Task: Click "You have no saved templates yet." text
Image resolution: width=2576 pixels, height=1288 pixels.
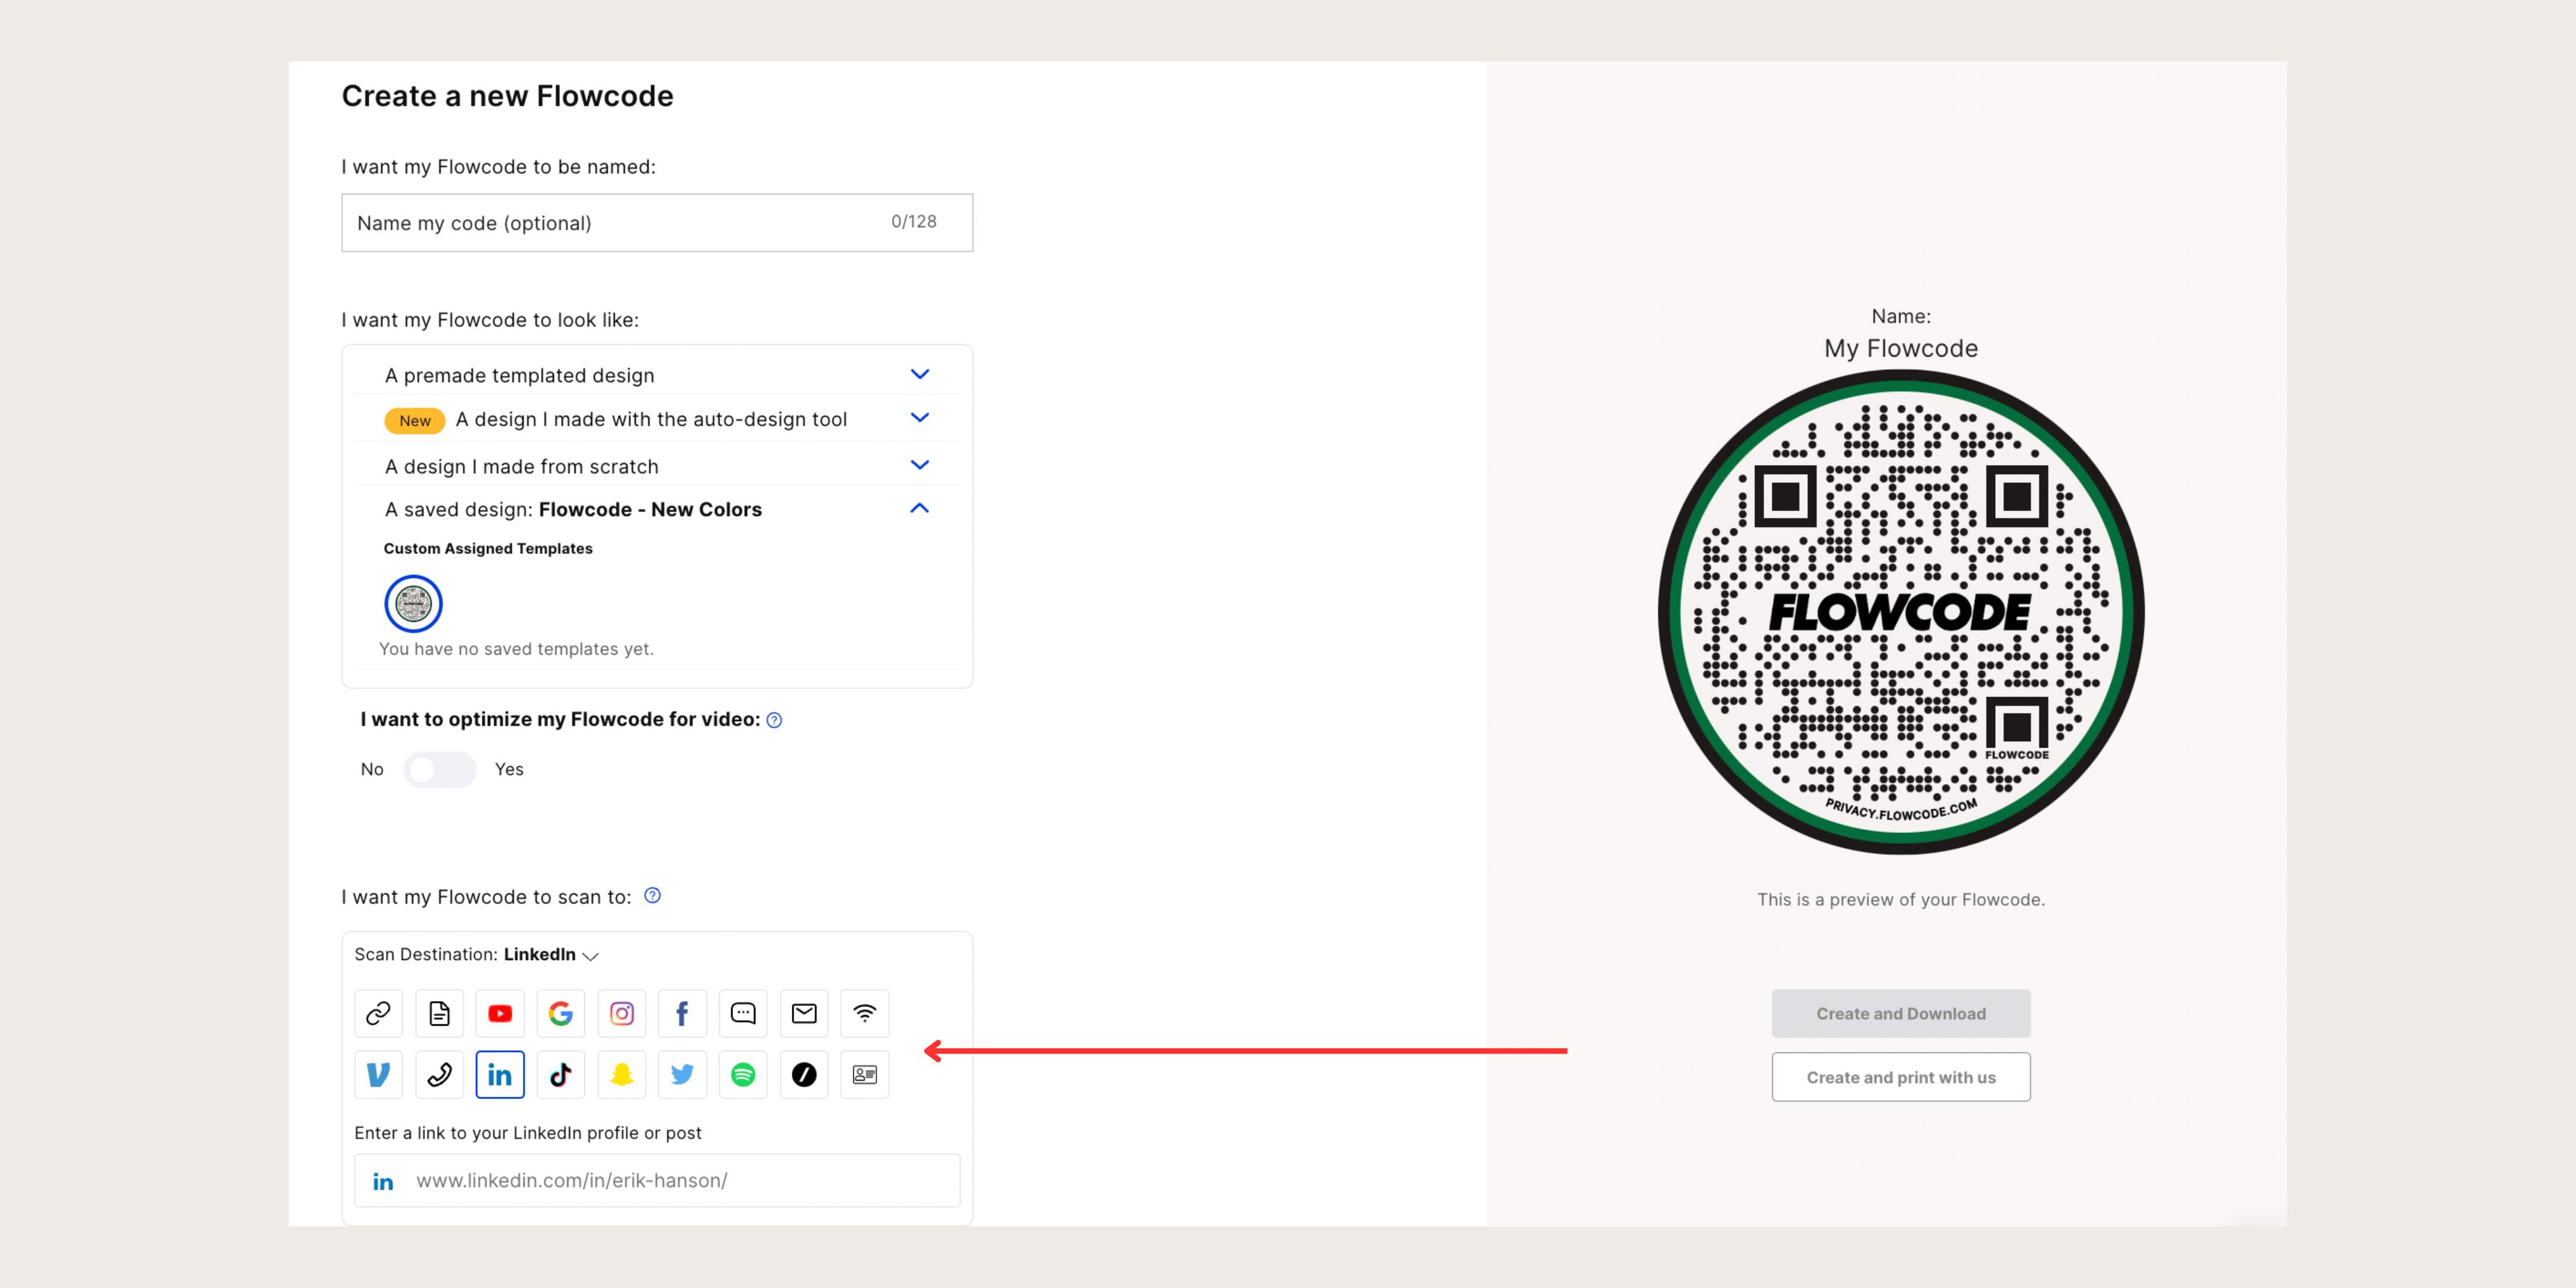Action: 516,649
